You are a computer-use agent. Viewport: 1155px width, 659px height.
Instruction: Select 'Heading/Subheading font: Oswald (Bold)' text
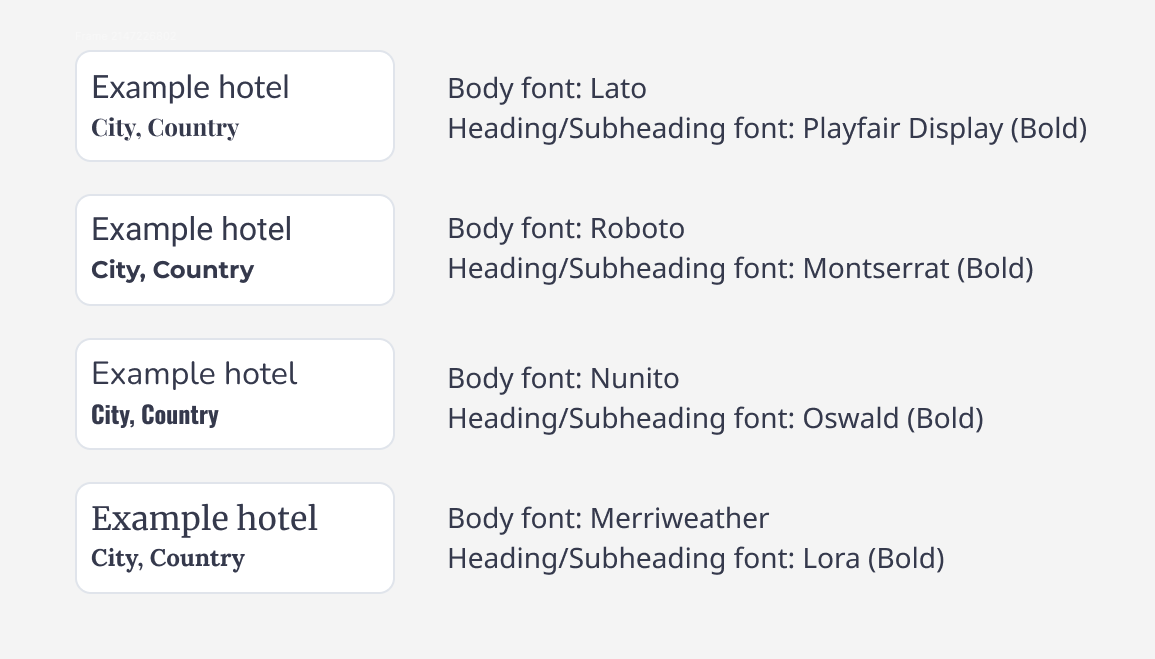click(715, 418)
